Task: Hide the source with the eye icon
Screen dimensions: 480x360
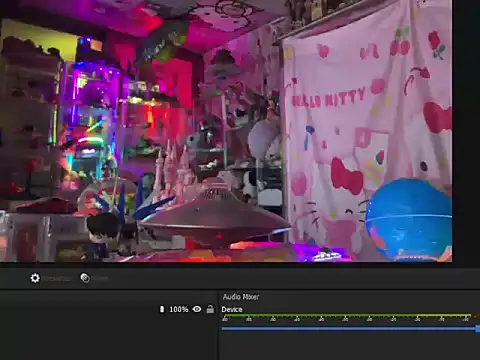Action: coord(197,309)
